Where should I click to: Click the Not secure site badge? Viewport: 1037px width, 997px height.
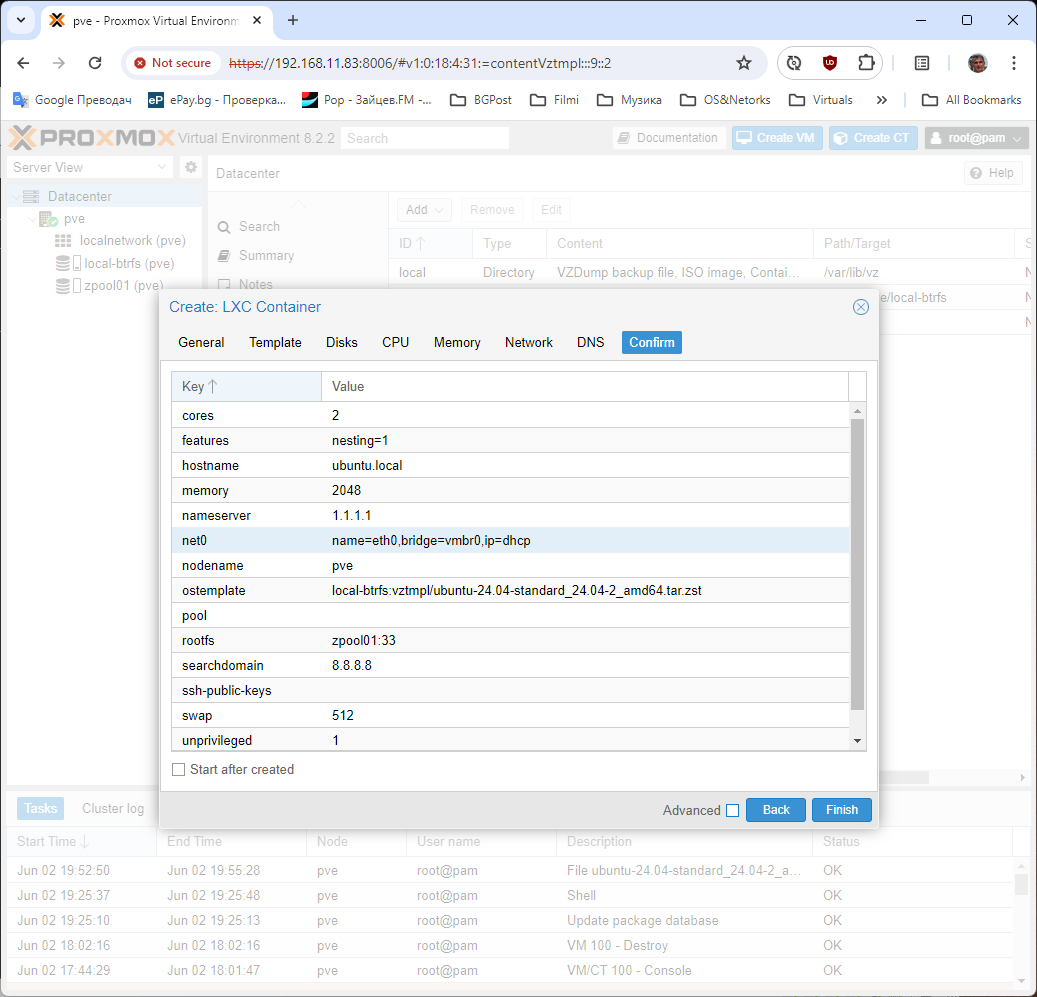coord(172,63)
